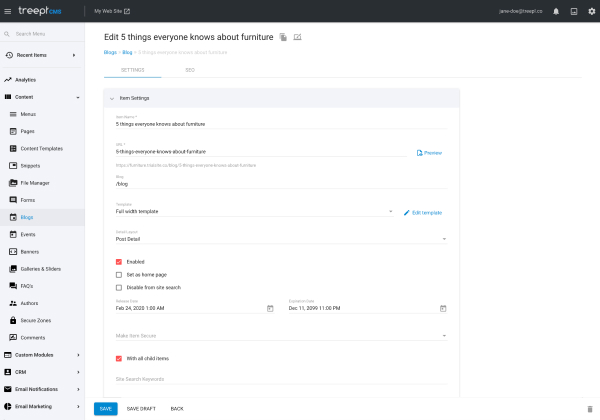
Task: Click the tablet preview icon in header
Action: [574, 11]
